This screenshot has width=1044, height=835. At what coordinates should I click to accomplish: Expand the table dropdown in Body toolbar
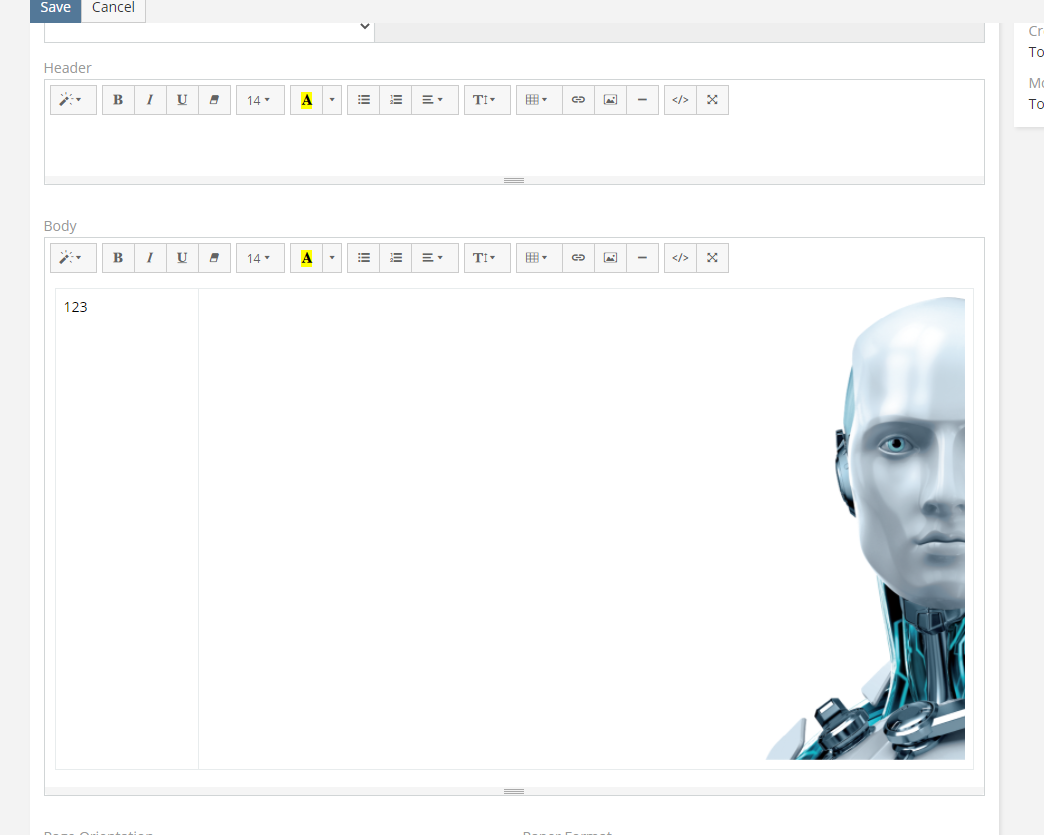click(538, 258)
